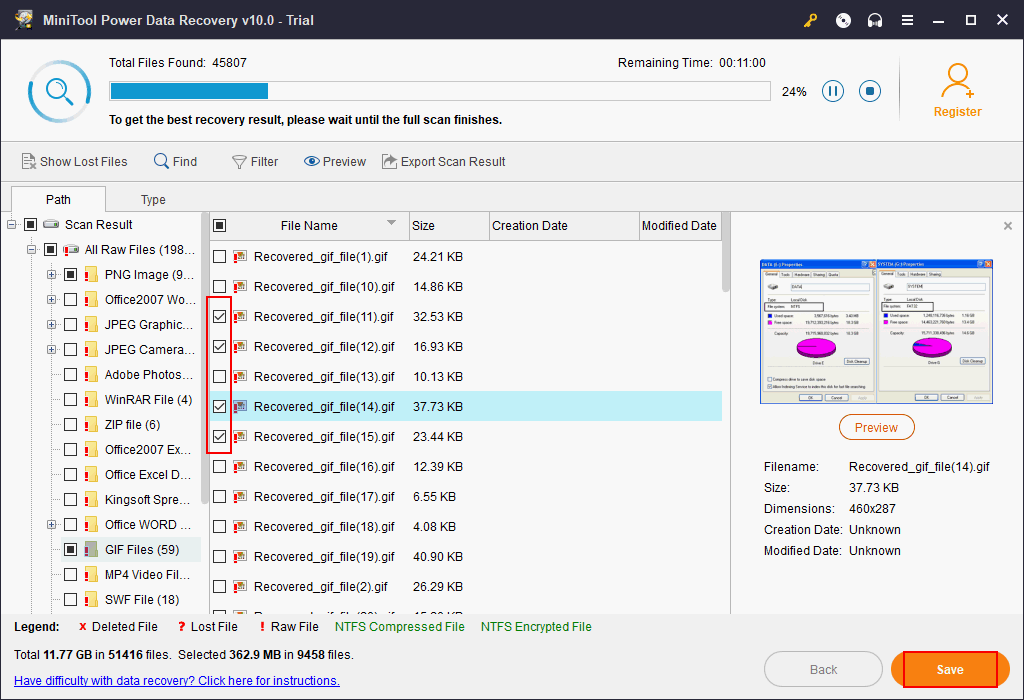Check Recovered_gif_file(10).gif checkbox
1024x700 pixels.
[219, 287]
